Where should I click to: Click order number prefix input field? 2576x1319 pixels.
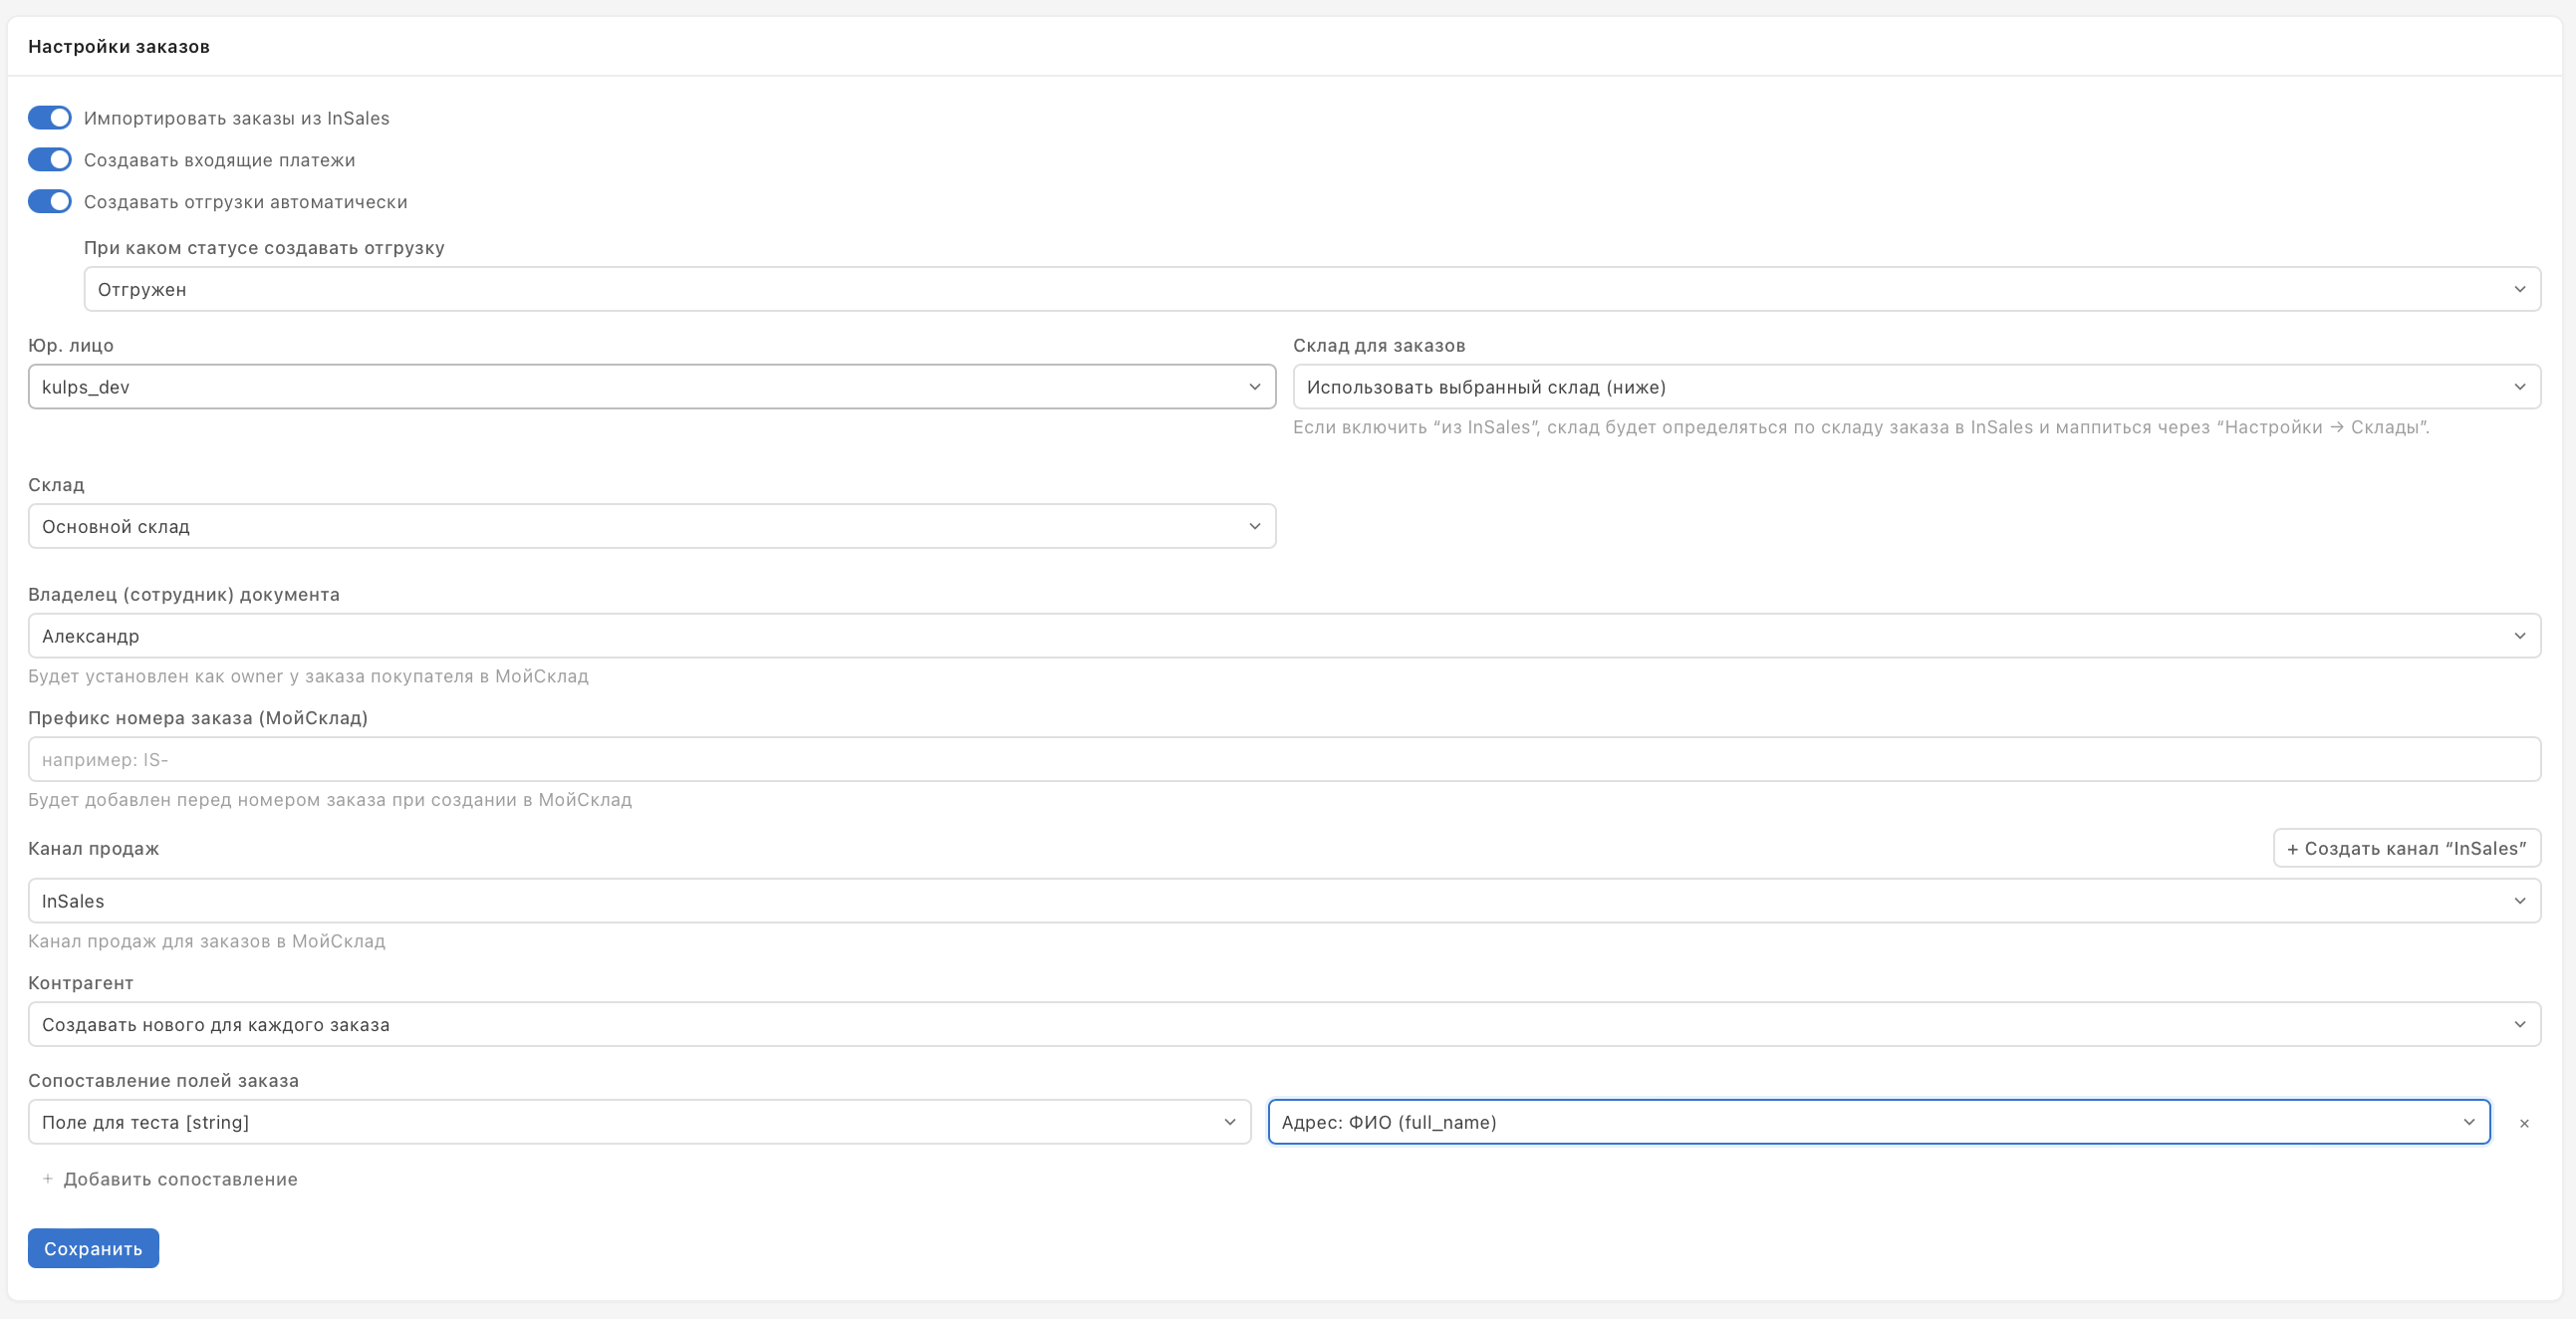(x=1283, y=760)
